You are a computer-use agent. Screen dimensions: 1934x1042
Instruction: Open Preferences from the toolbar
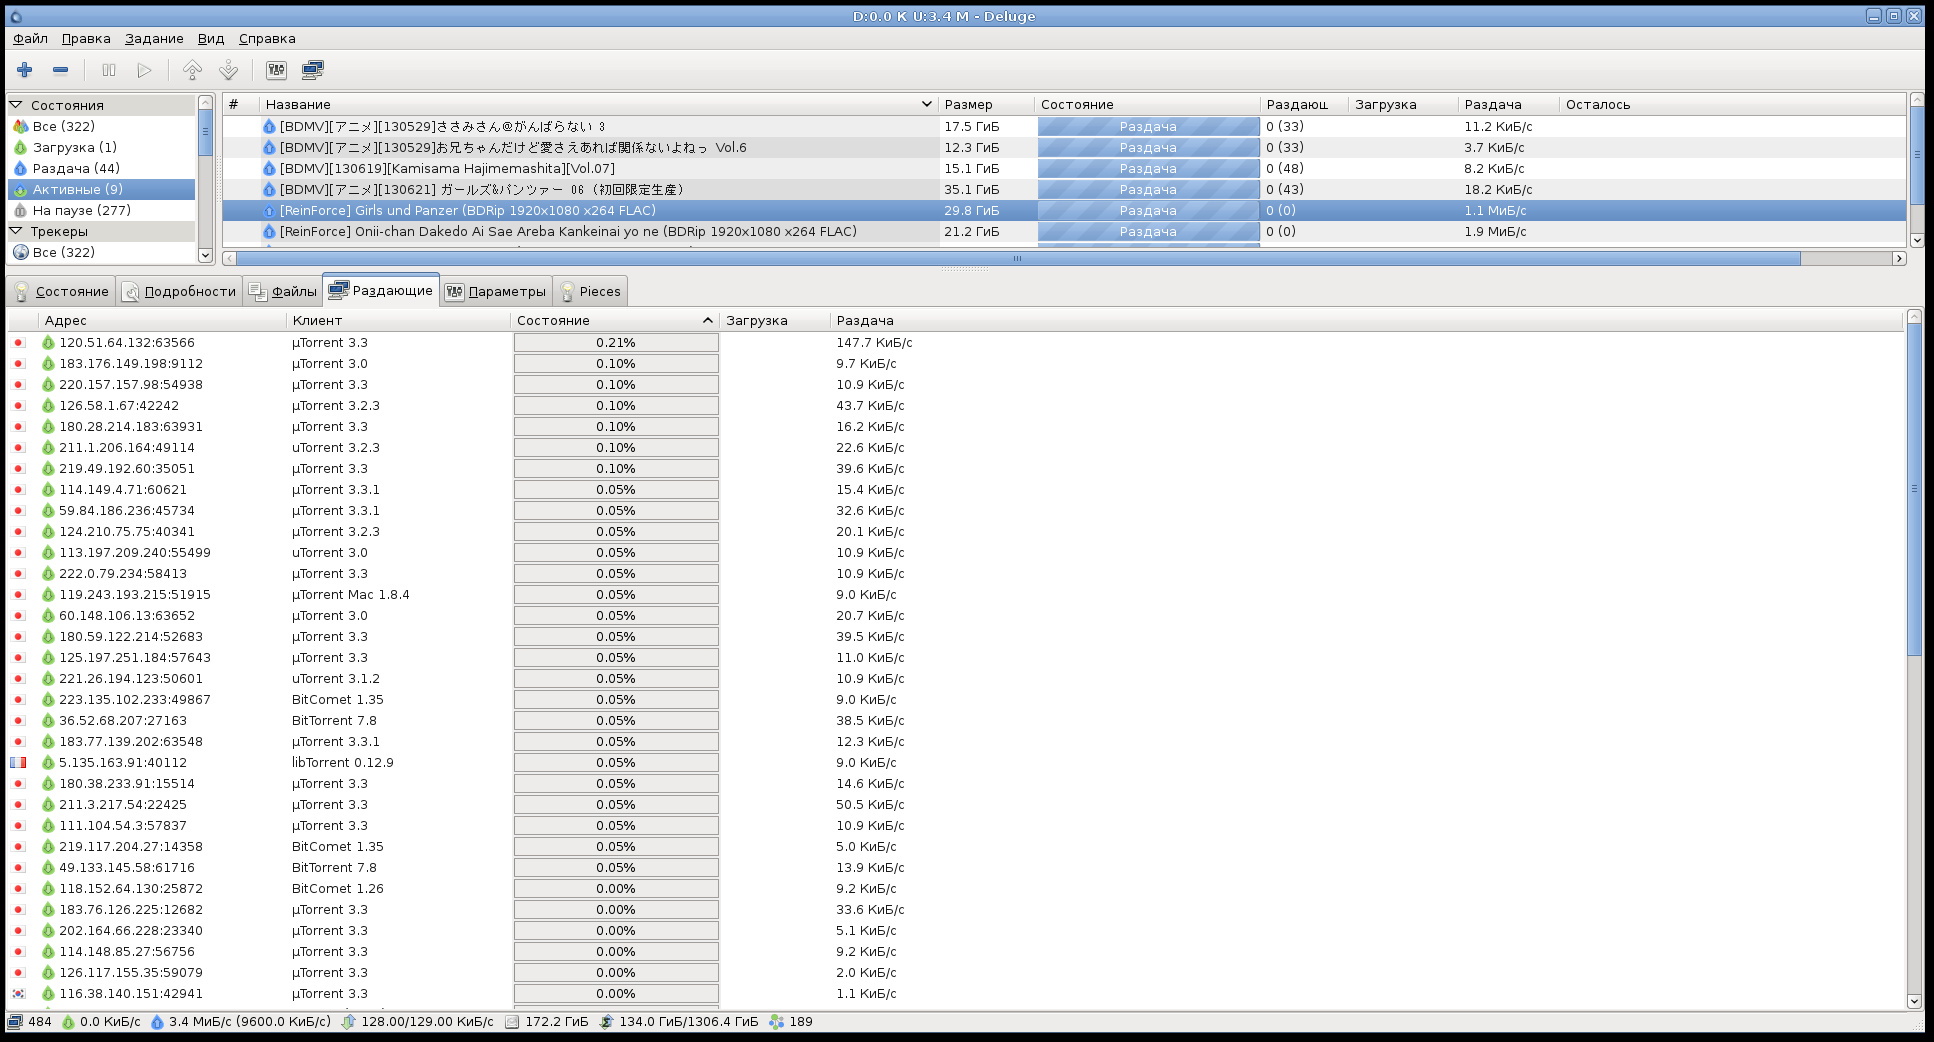coord(276,70)
